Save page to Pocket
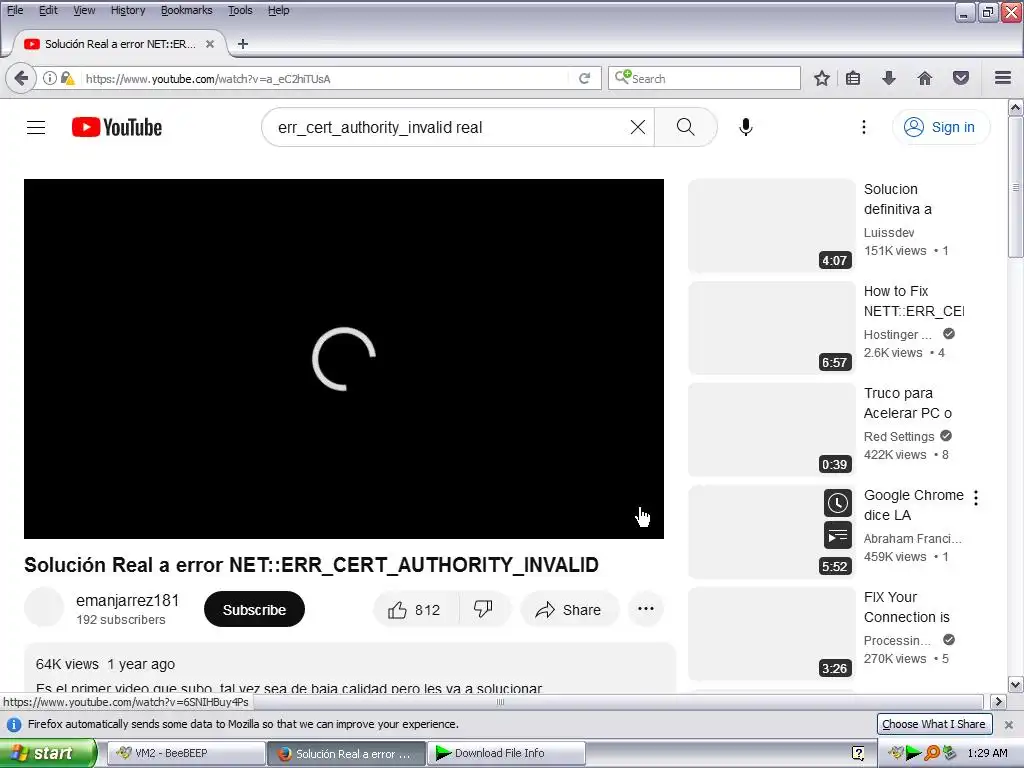The image size is (1024, 768). (x=961, y=78)
